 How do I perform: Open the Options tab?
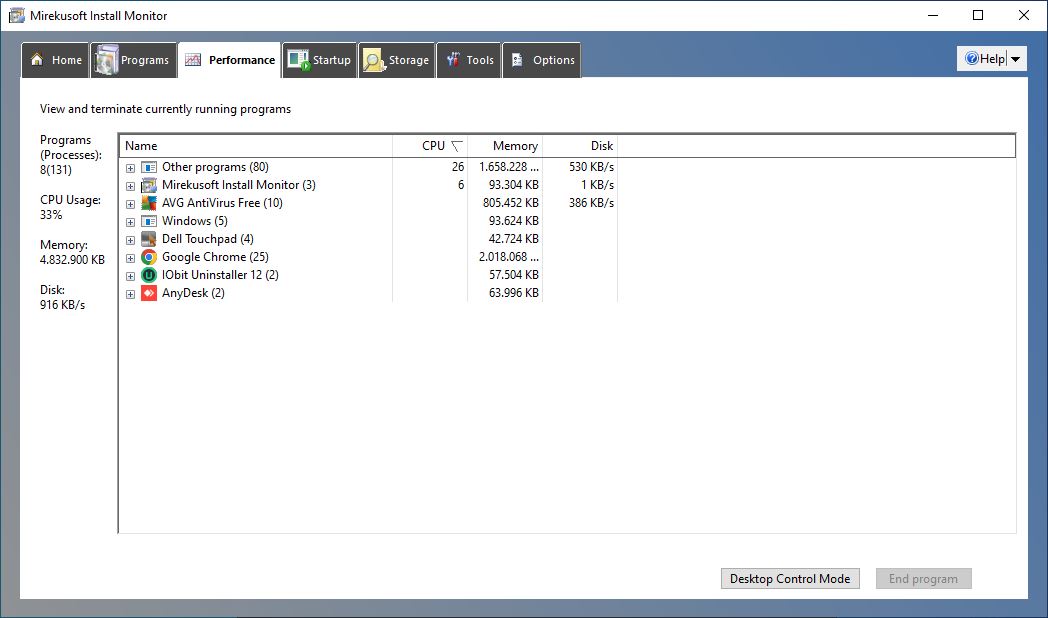542,60
